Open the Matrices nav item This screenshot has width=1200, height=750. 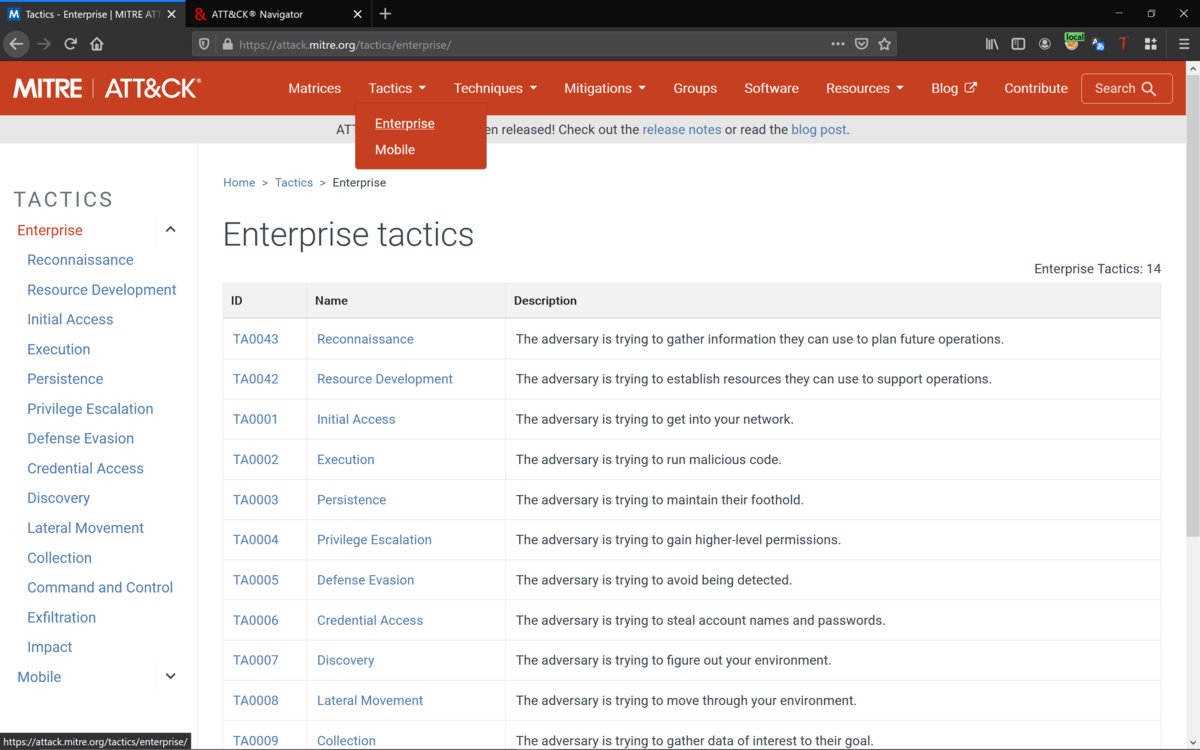tap(314, 88)
